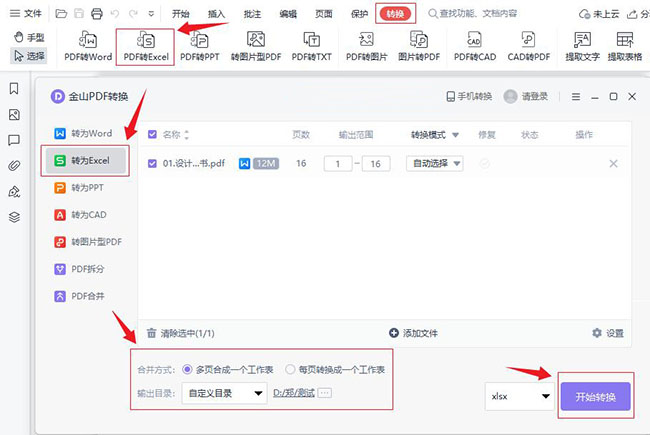The image size is (650, 435).
Task: Click 添加文件 to add file
Action: click(413, 333)
